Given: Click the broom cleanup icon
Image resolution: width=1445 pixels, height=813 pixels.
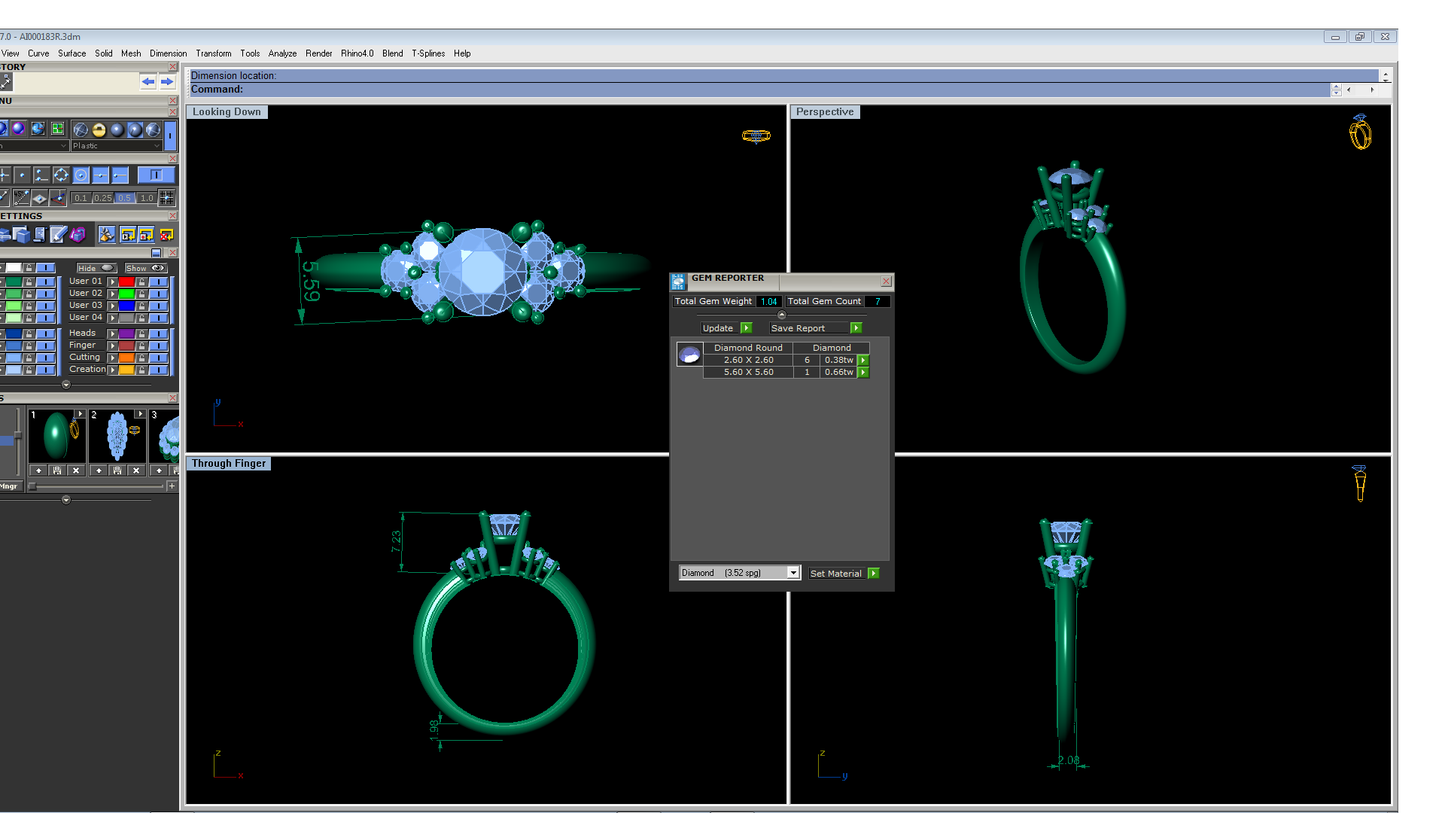Looking at the screenshot, I should point(106,234).
